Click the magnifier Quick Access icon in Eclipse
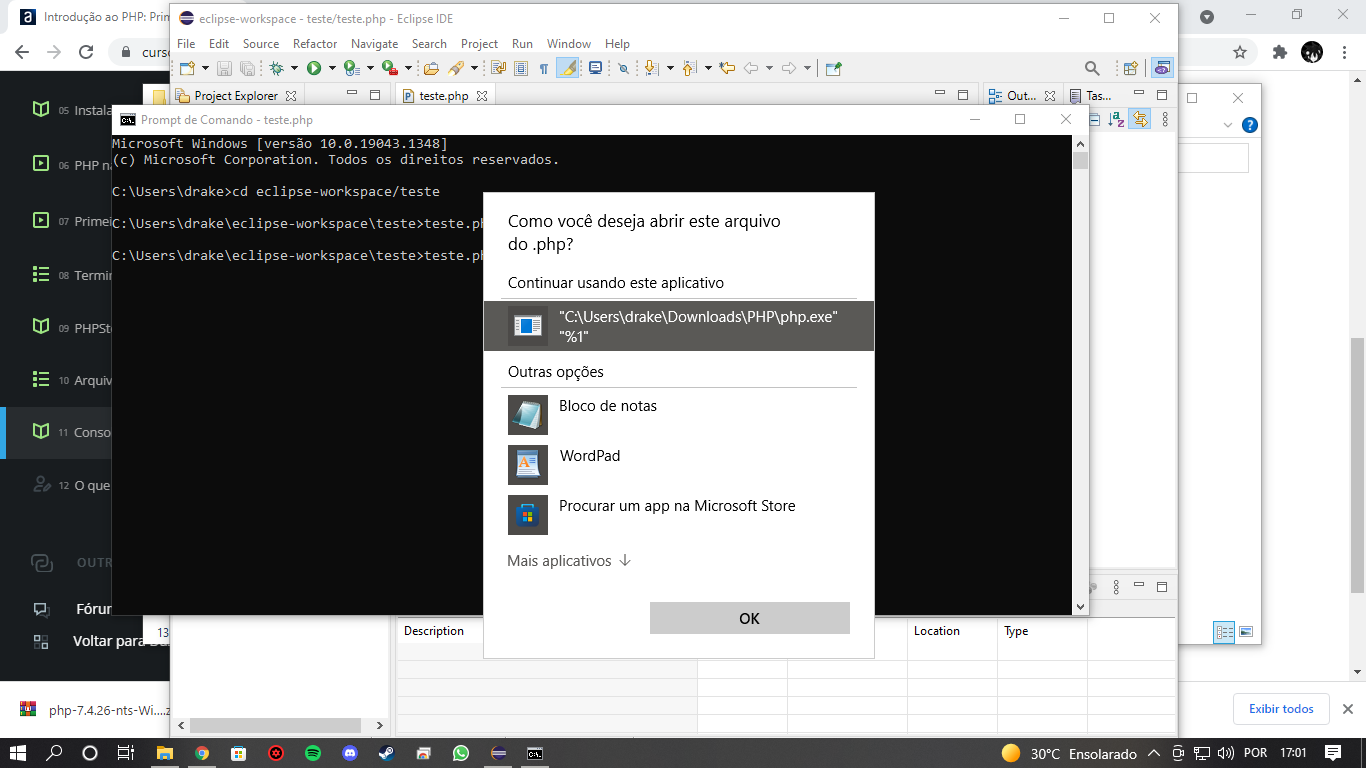 click(x=1092, y=68)
